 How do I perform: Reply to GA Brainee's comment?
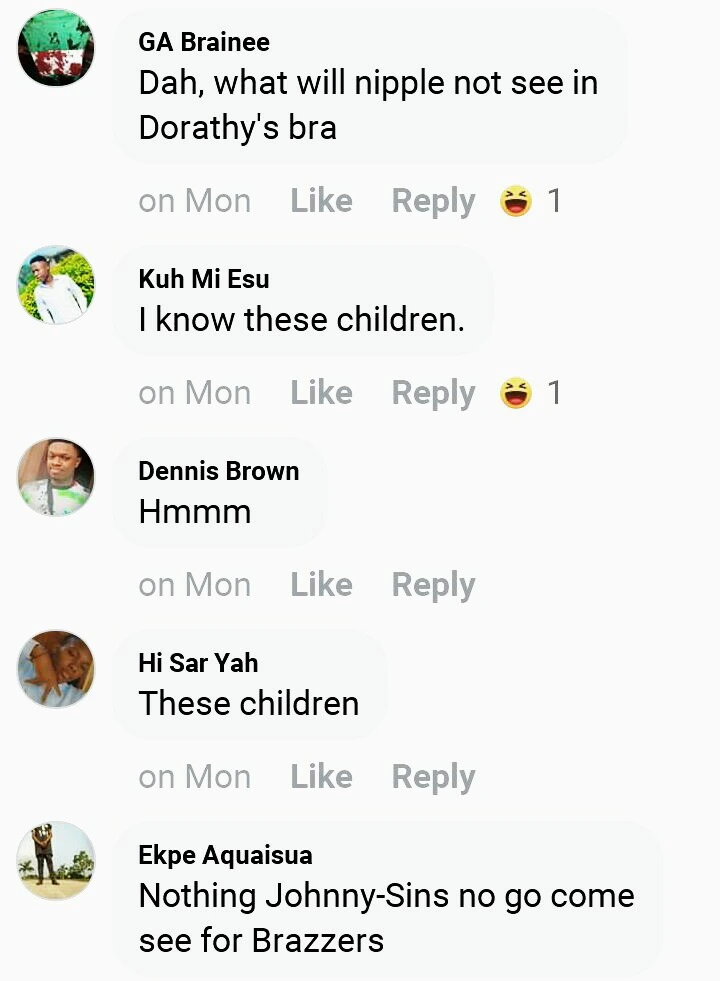pyautogui.click(x=434, y=202)
